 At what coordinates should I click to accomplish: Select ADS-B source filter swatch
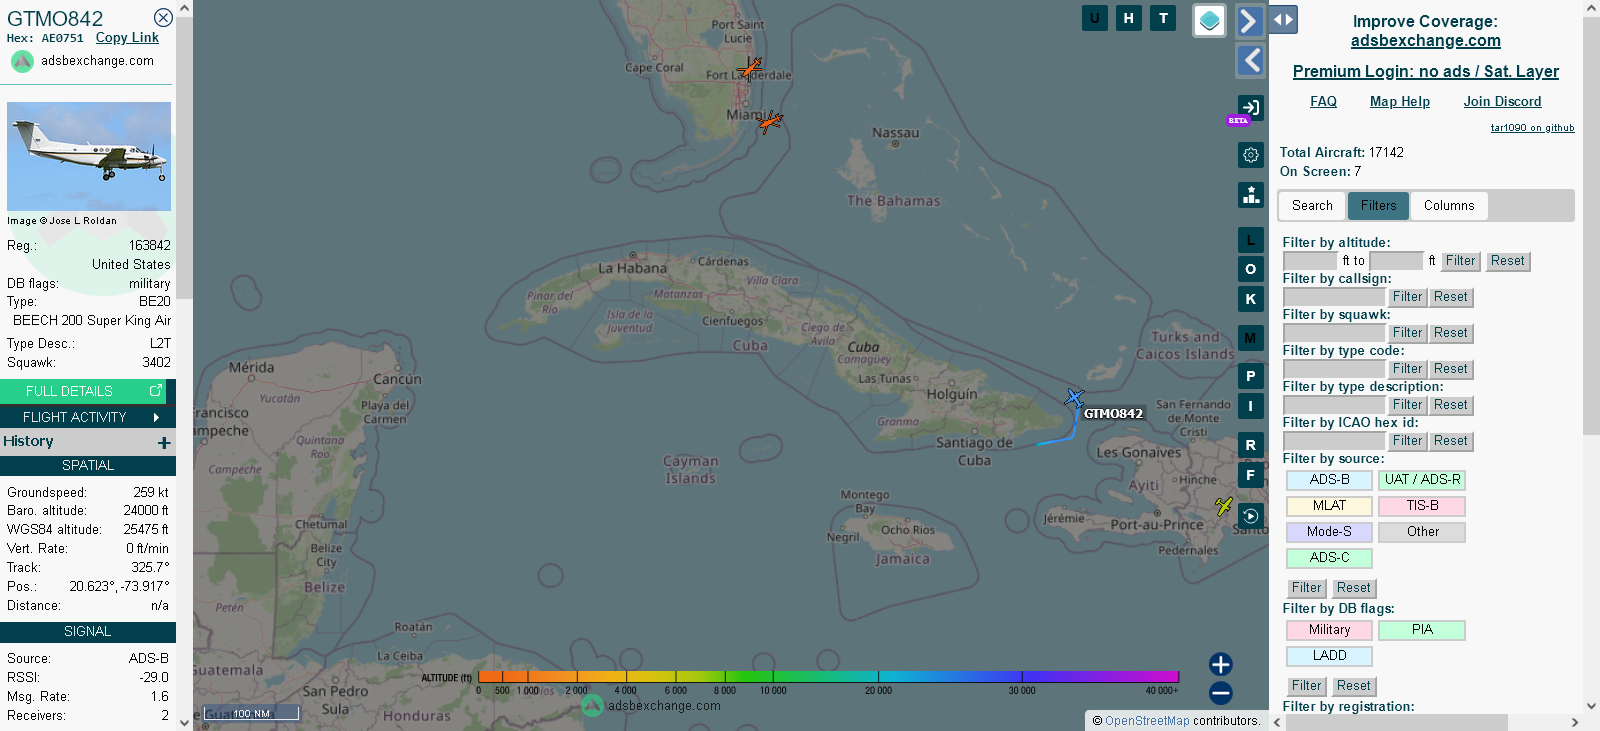[x=1329, y=480]
